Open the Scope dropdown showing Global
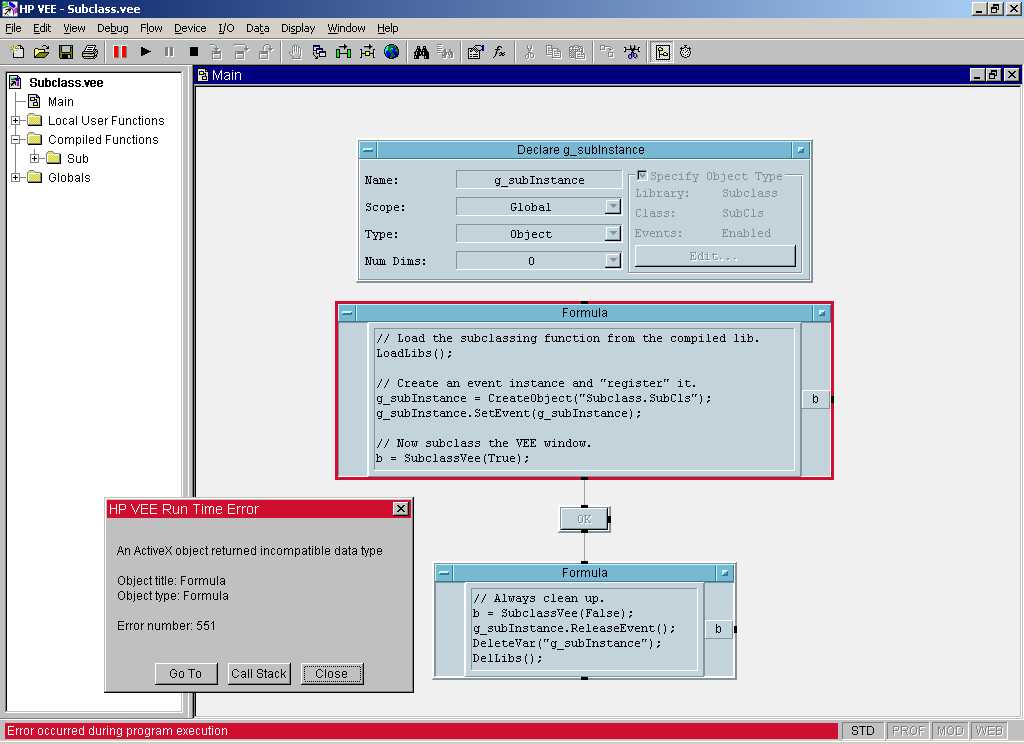 613,207
